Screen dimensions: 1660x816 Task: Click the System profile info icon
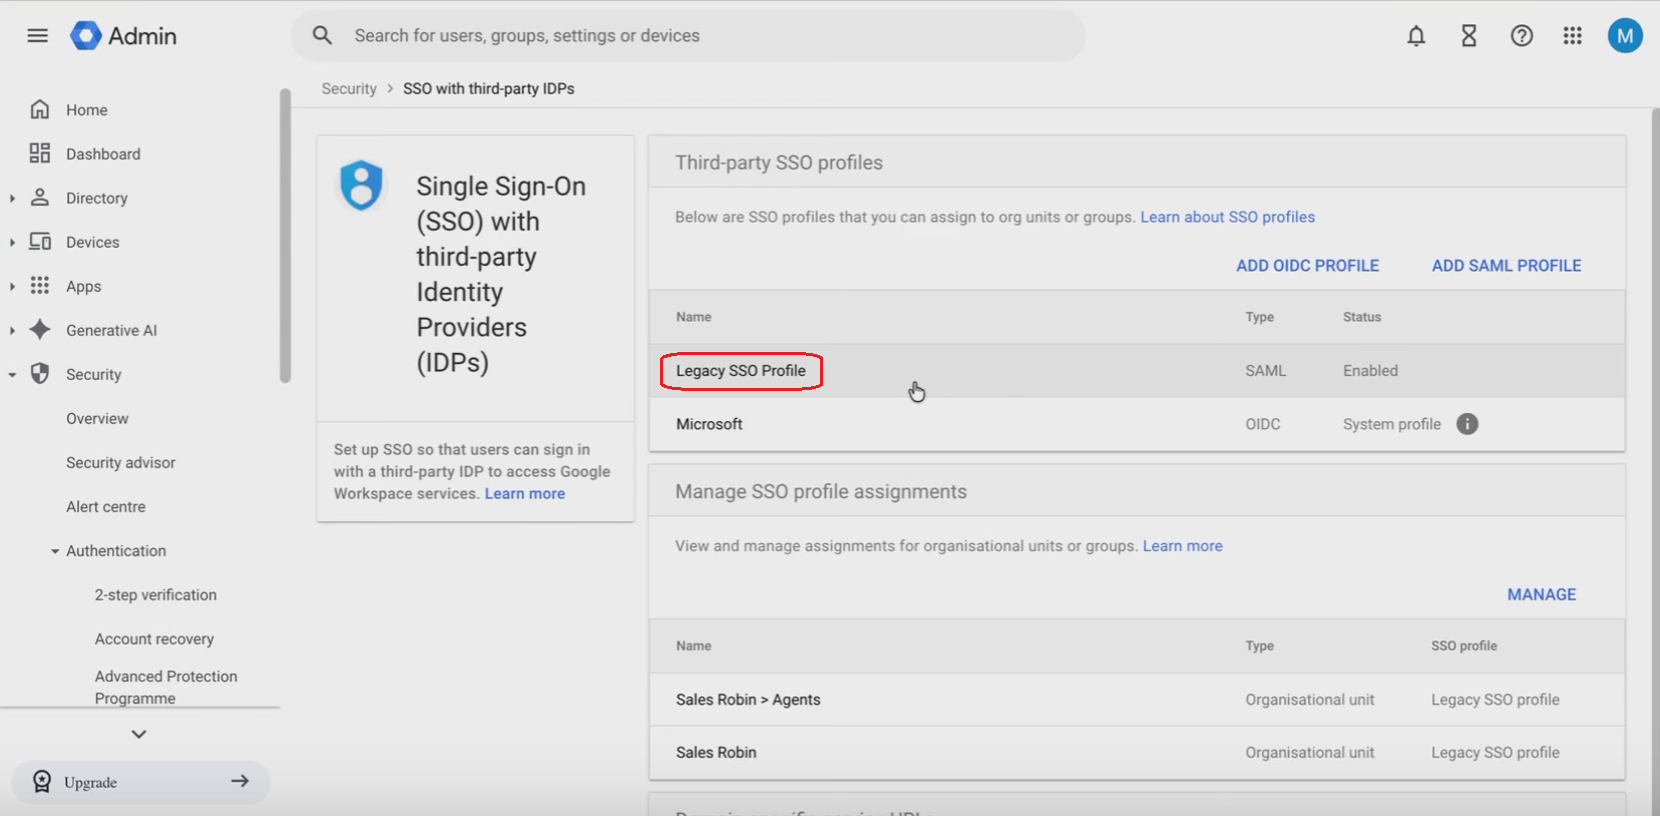(x=1467, y=424)
